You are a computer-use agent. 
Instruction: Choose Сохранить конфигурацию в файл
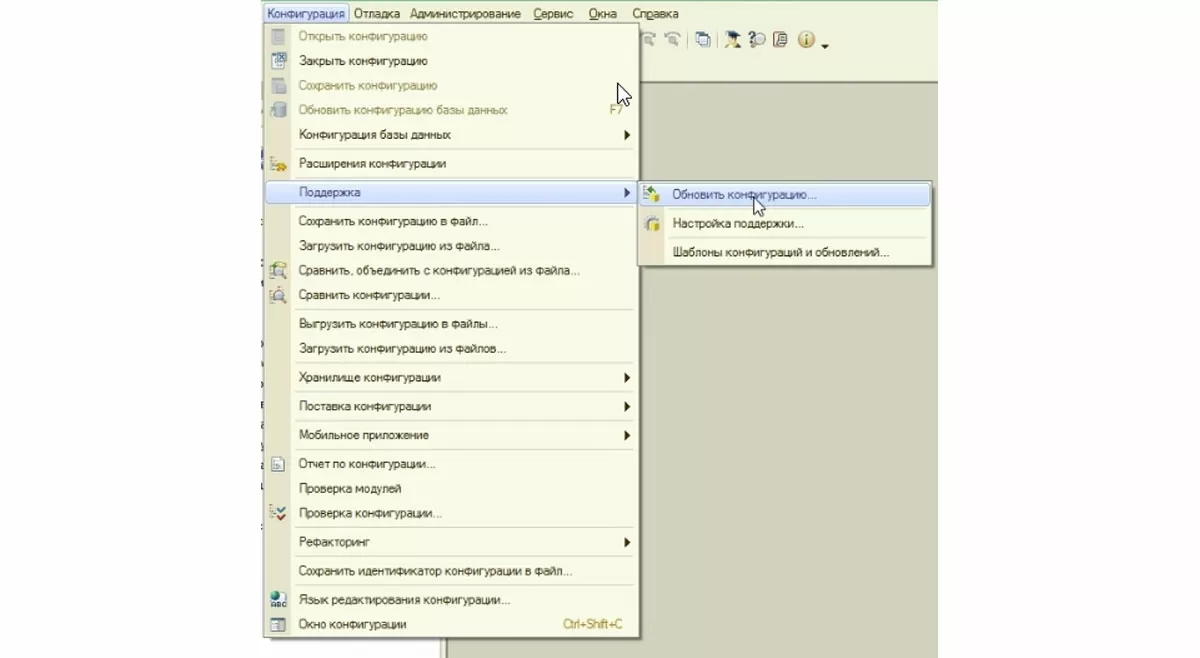point(449,222)
